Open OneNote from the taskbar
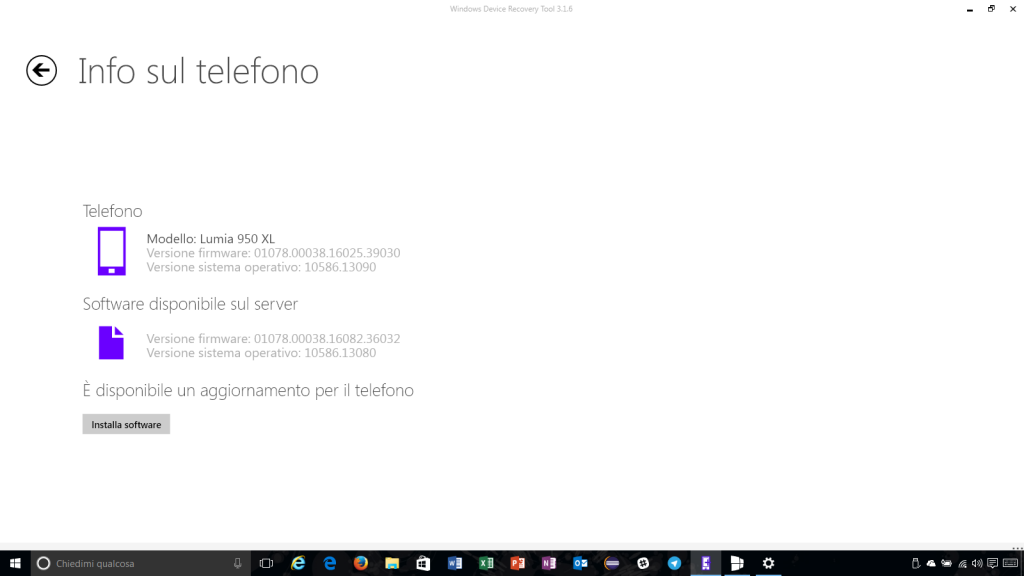Screen dimensions: 1024x576 [549, 563]
